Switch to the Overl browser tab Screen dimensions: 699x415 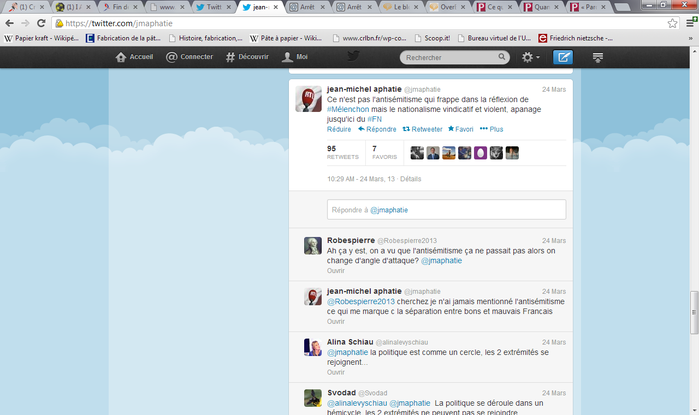coord(448,7)
